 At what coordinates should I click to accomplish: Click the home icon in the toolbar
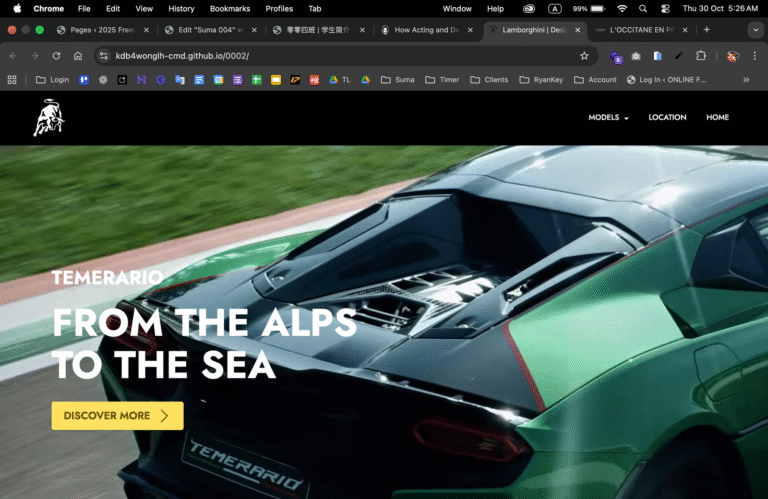[x=78, y=56]
